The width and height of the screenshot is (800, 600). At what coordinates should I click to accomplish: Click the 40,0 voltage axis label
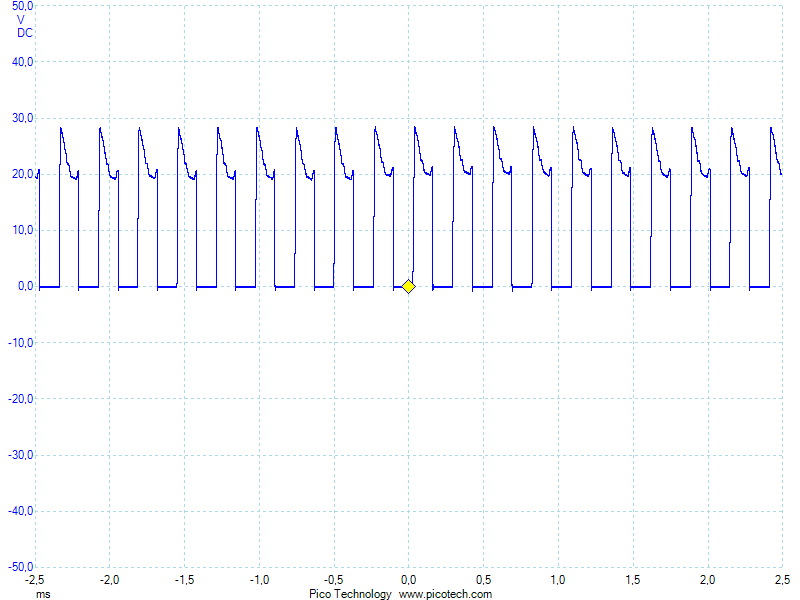22,62
